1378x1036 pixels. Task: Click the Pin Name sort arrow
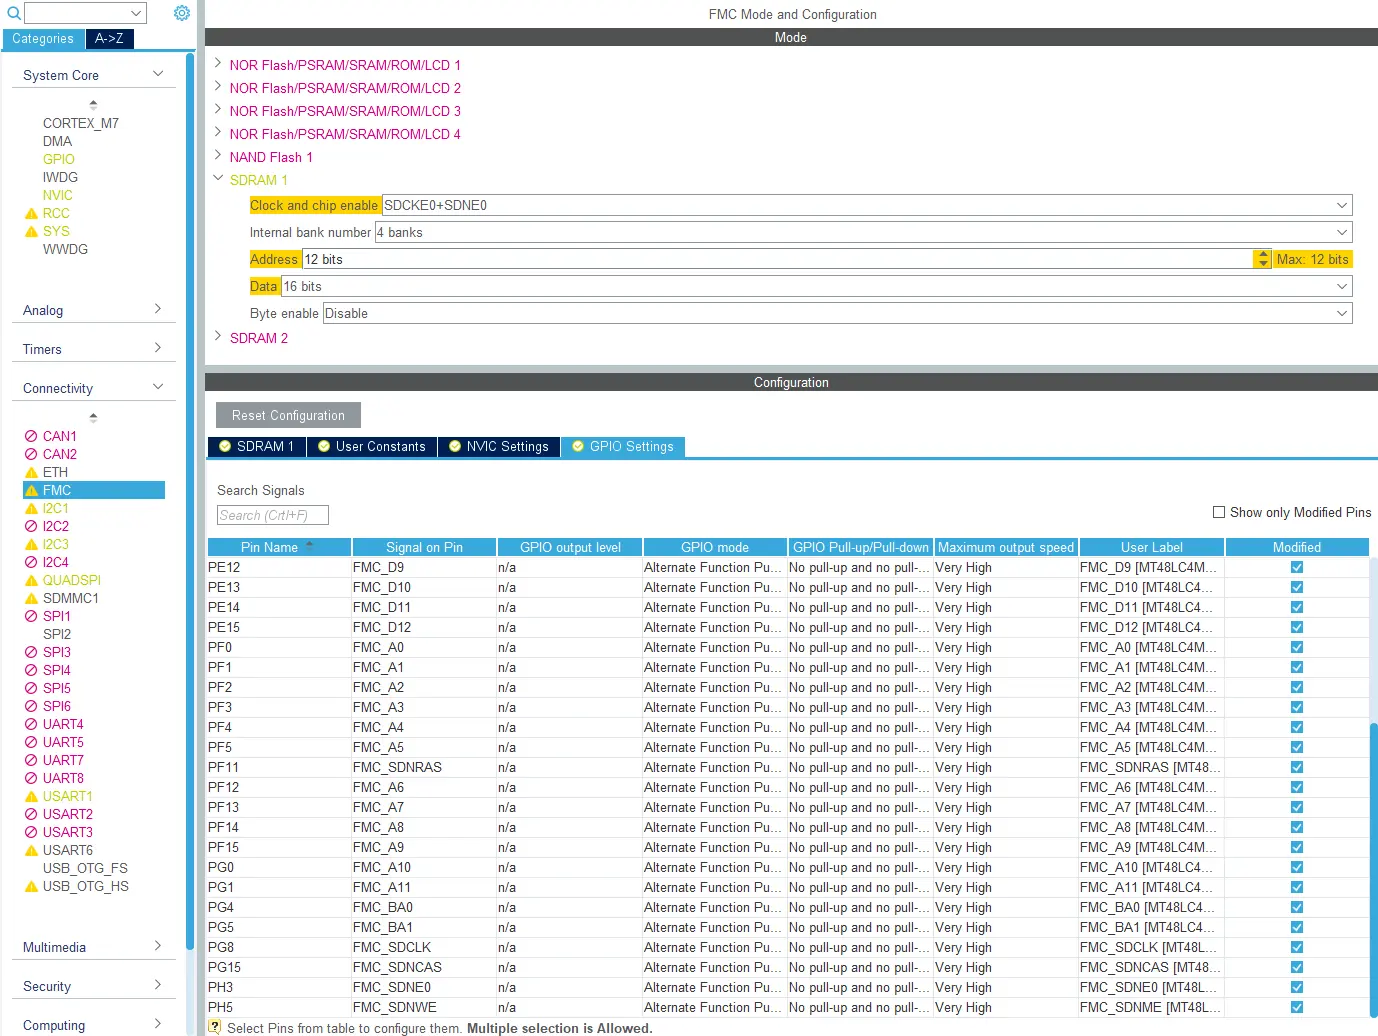(x=309, y=546)
